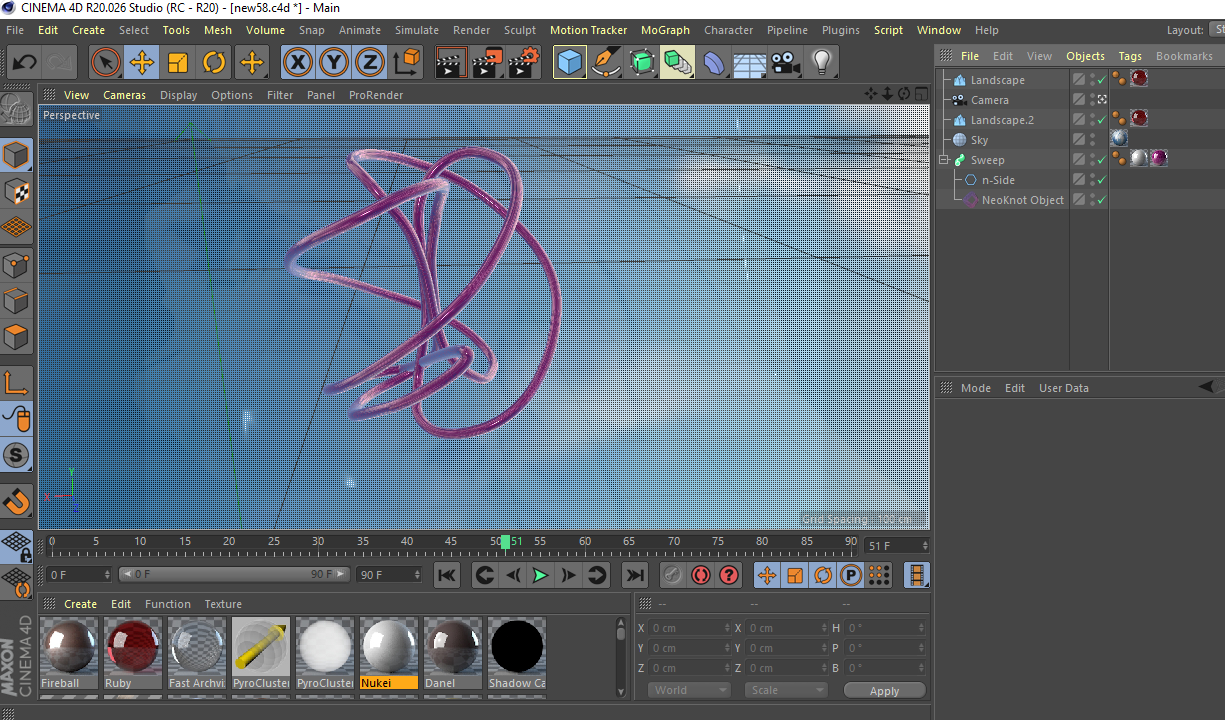This screenshot has width=1225, height=720.
Task: Open Attribute Manager Mode menu
Action: click(976, 388)
